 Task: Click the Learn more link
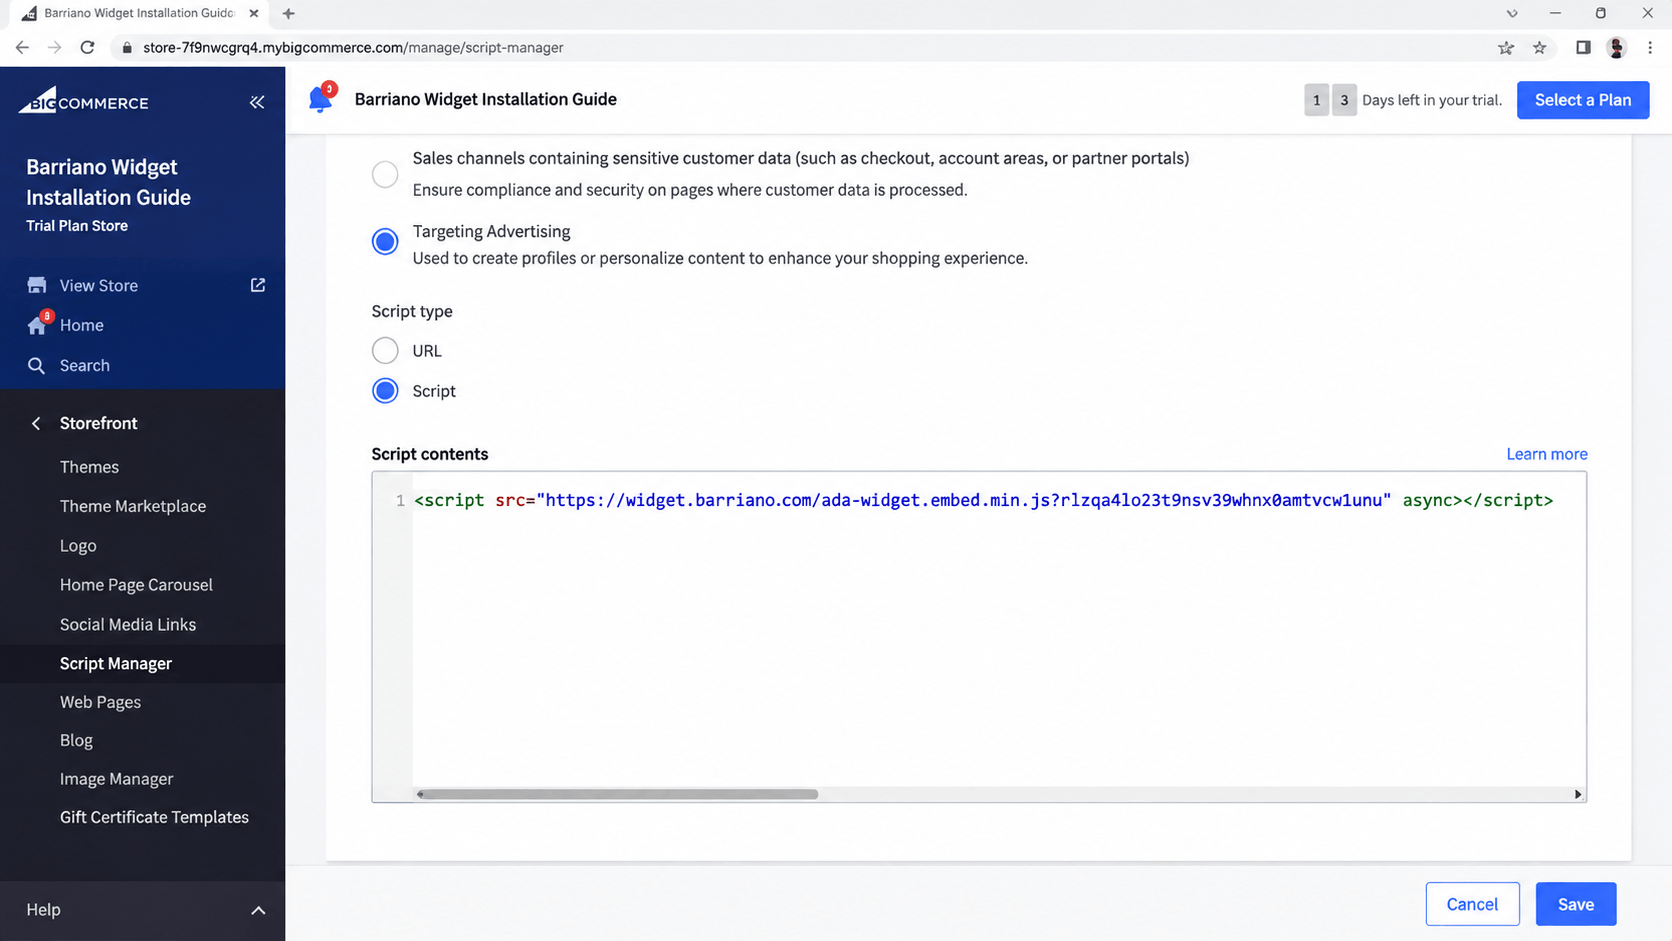(x=1546, y=454)
